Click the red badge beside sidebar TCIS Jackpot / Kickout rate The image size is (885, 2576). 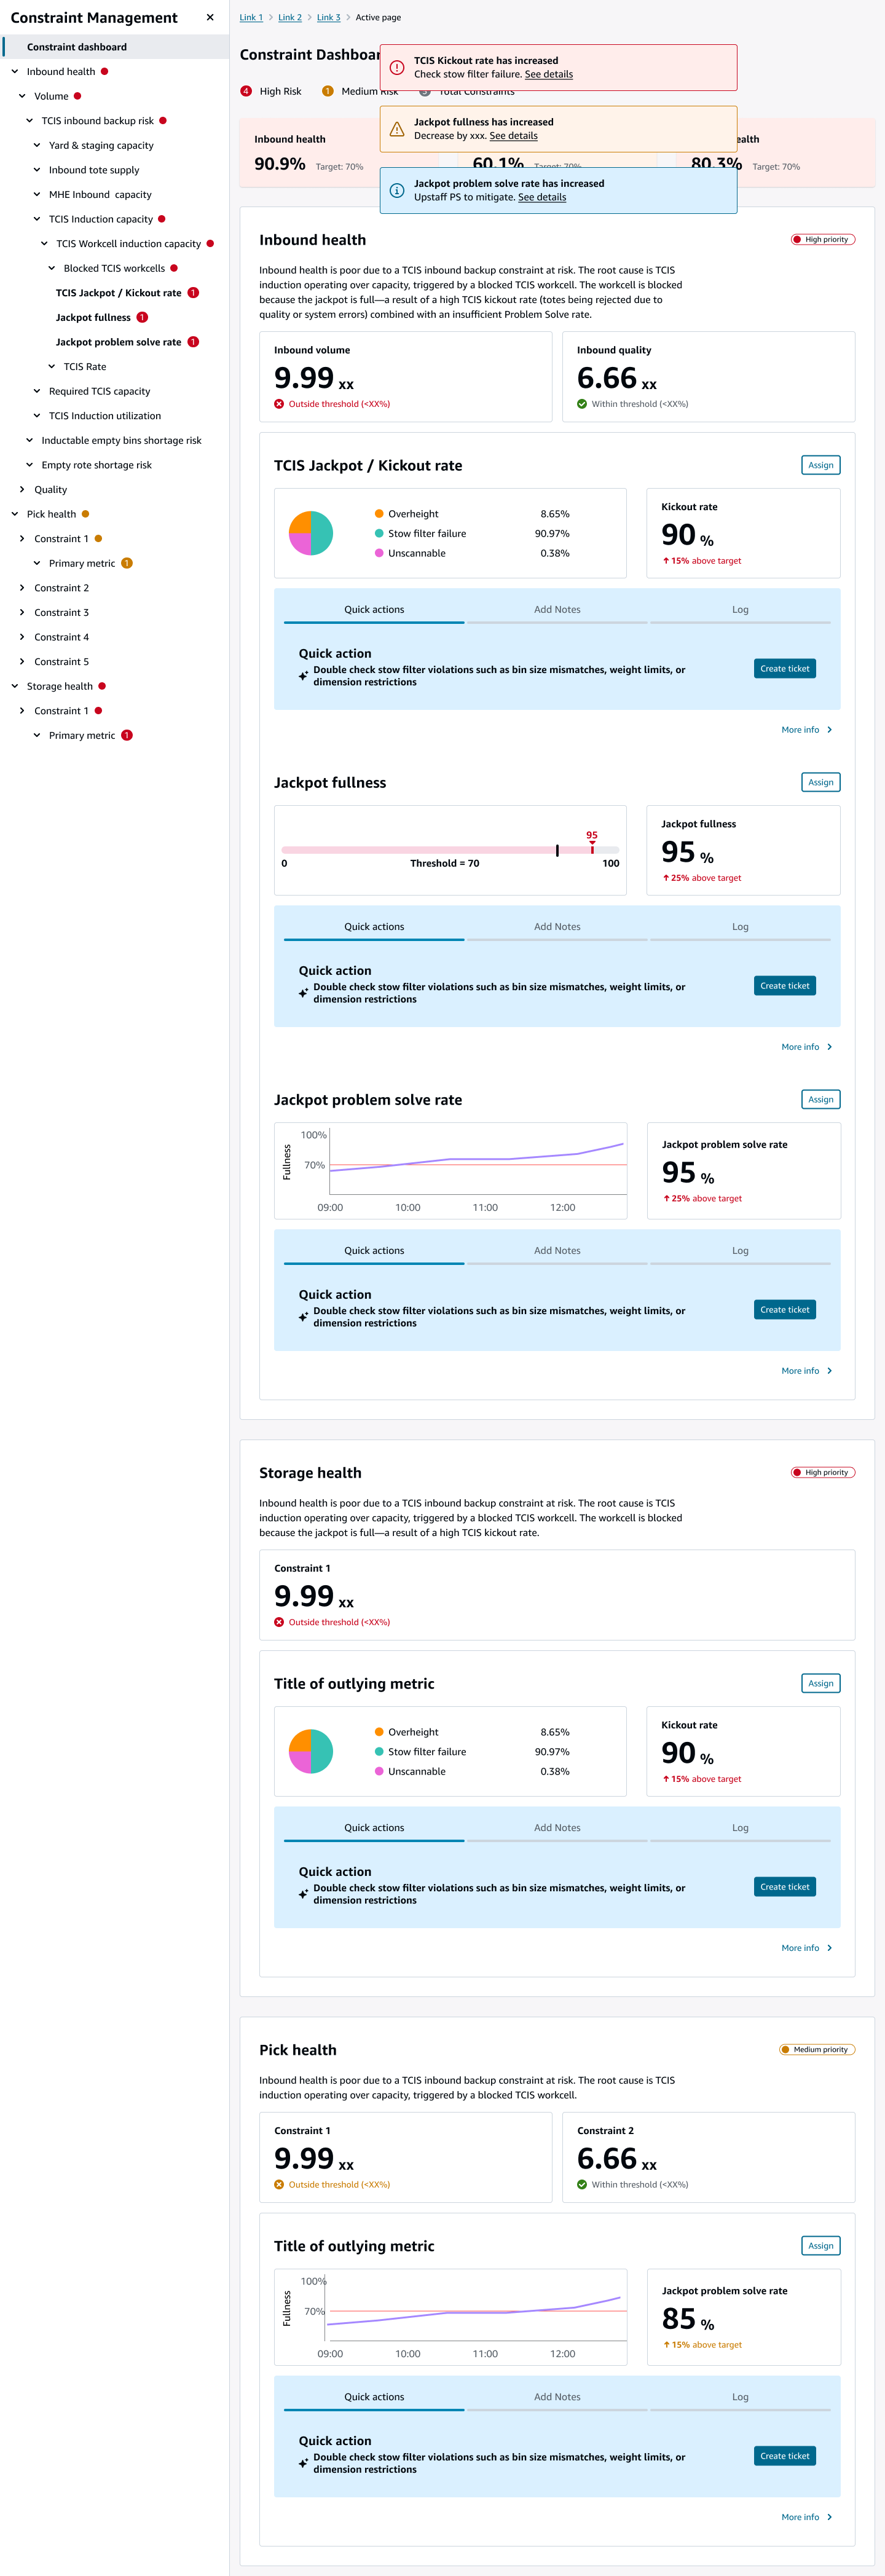[193, 293]
